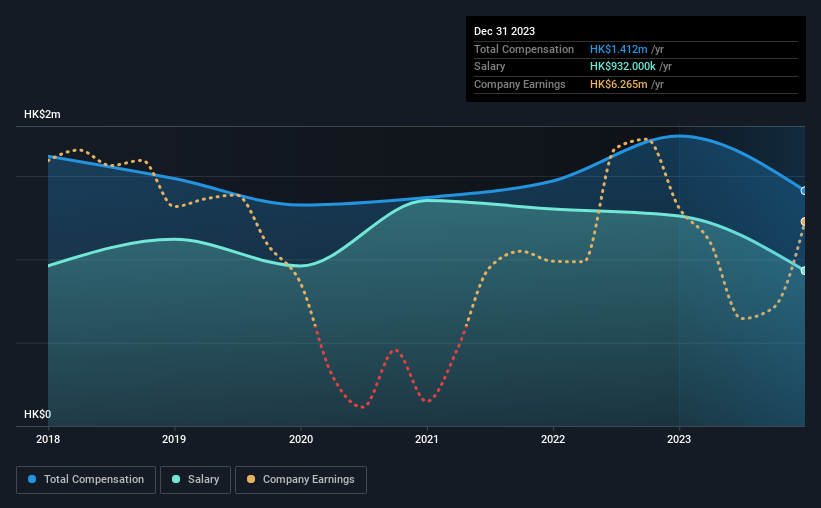Click the HK$1.412m total compensation value
This screenshot has height=508, width=821.
tap(619, 49)
